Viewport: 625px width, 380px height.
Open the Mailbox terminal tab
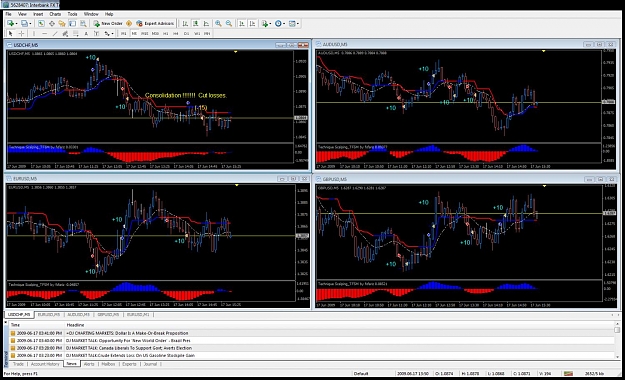[108, 364]
